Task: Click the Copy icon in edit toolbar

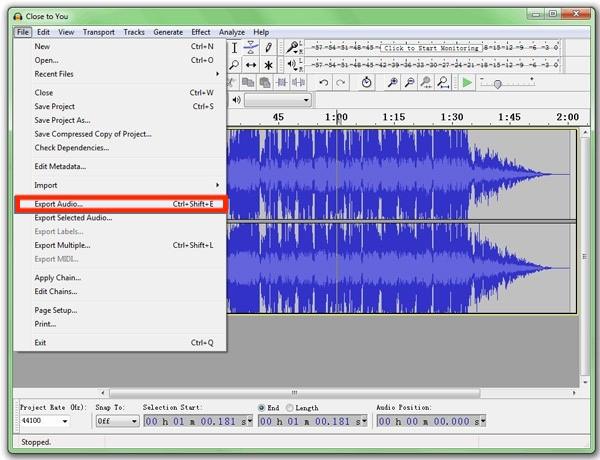Action: (248, 82)
